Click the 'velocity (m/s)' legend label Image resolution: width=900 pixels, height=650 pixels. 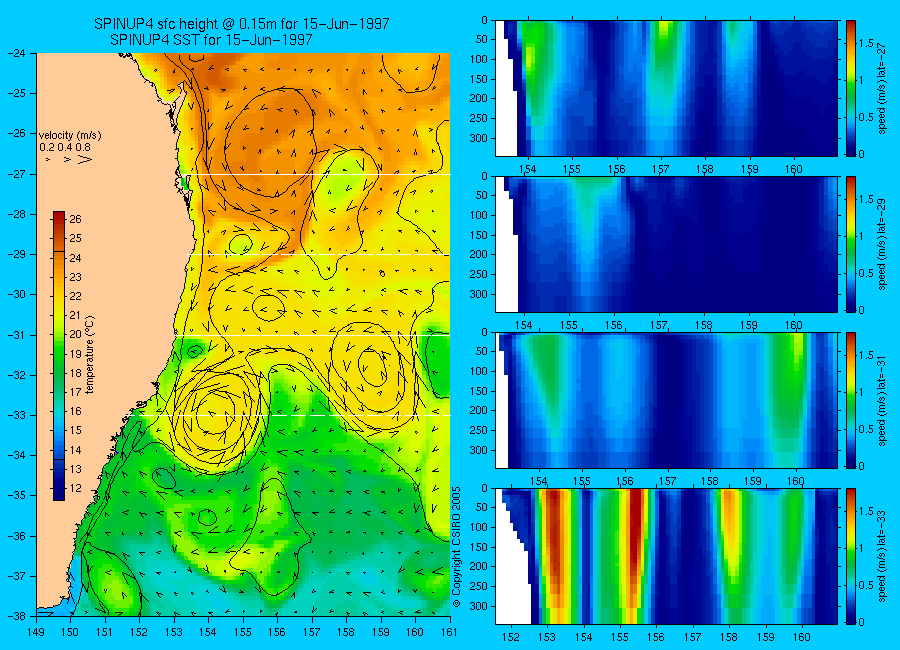coord(70,136)
